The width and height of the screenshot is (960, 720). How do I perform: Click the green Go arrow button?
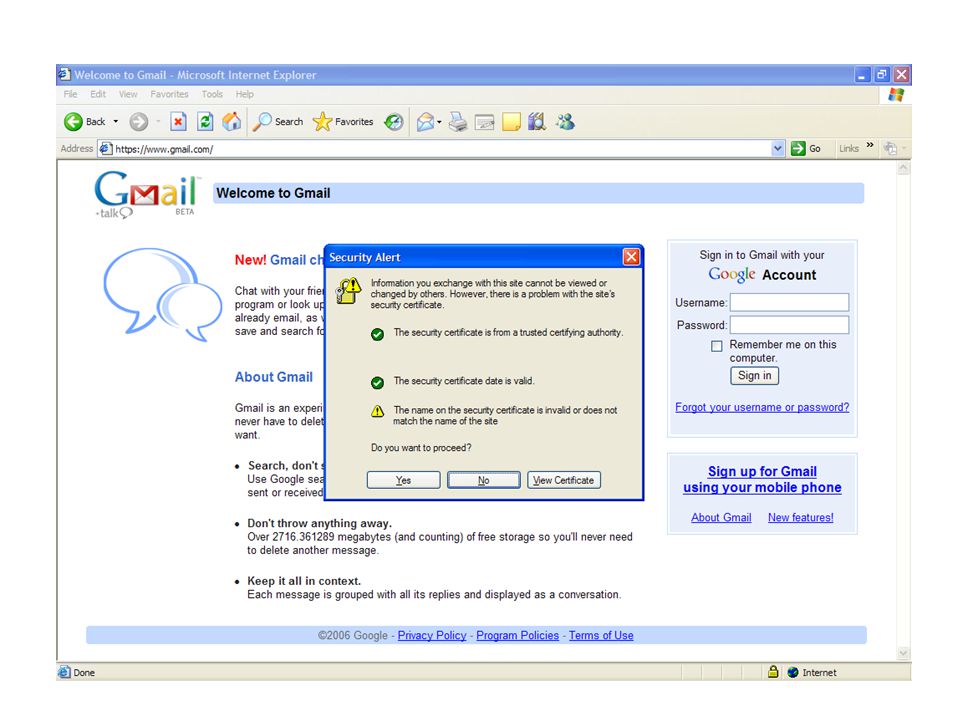[798, 148]
